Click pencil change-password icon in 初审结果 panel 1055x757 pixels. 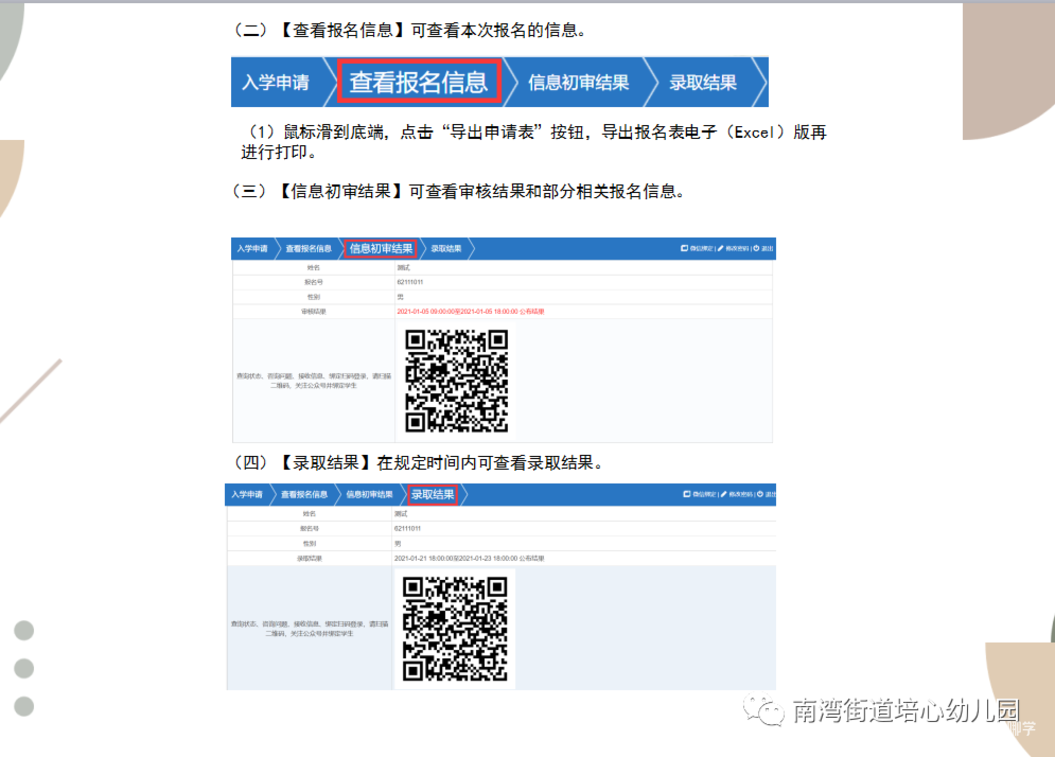(721, 248)
